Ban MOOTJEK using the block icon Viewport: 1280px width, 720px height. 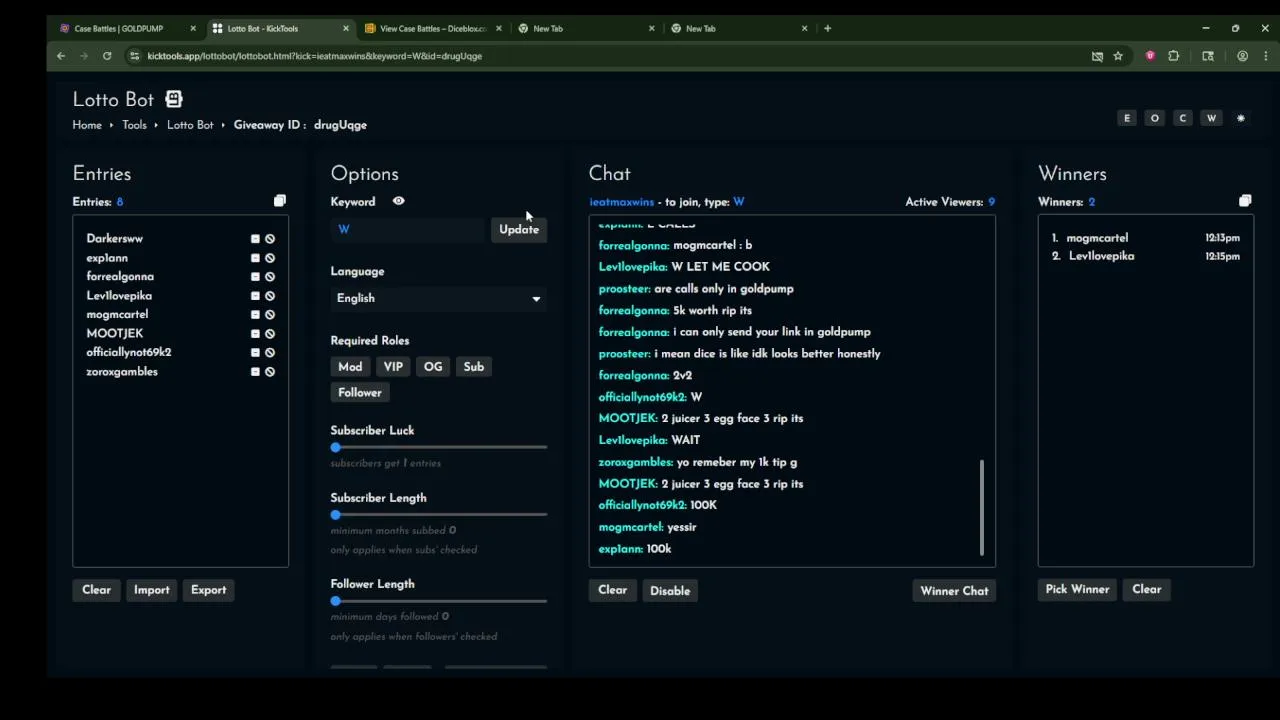(x=270, y=334)
